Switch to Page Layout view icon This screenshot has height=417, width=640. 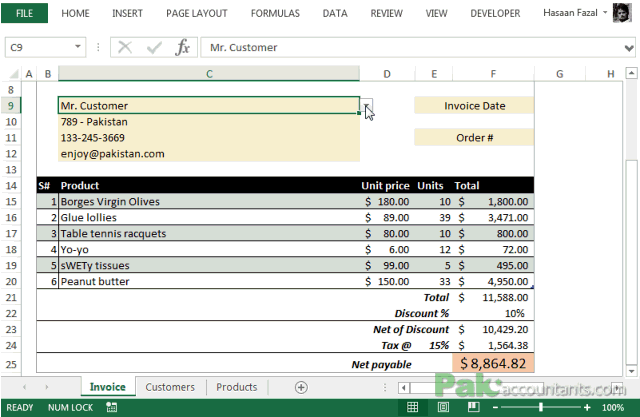tap(443, 407)
